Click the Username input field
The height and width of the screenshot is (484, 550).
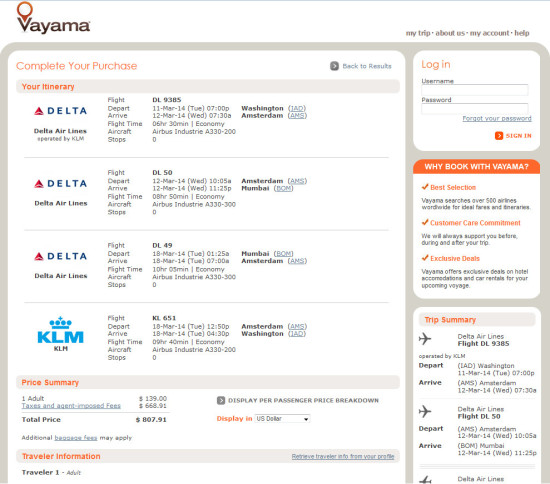475,90
